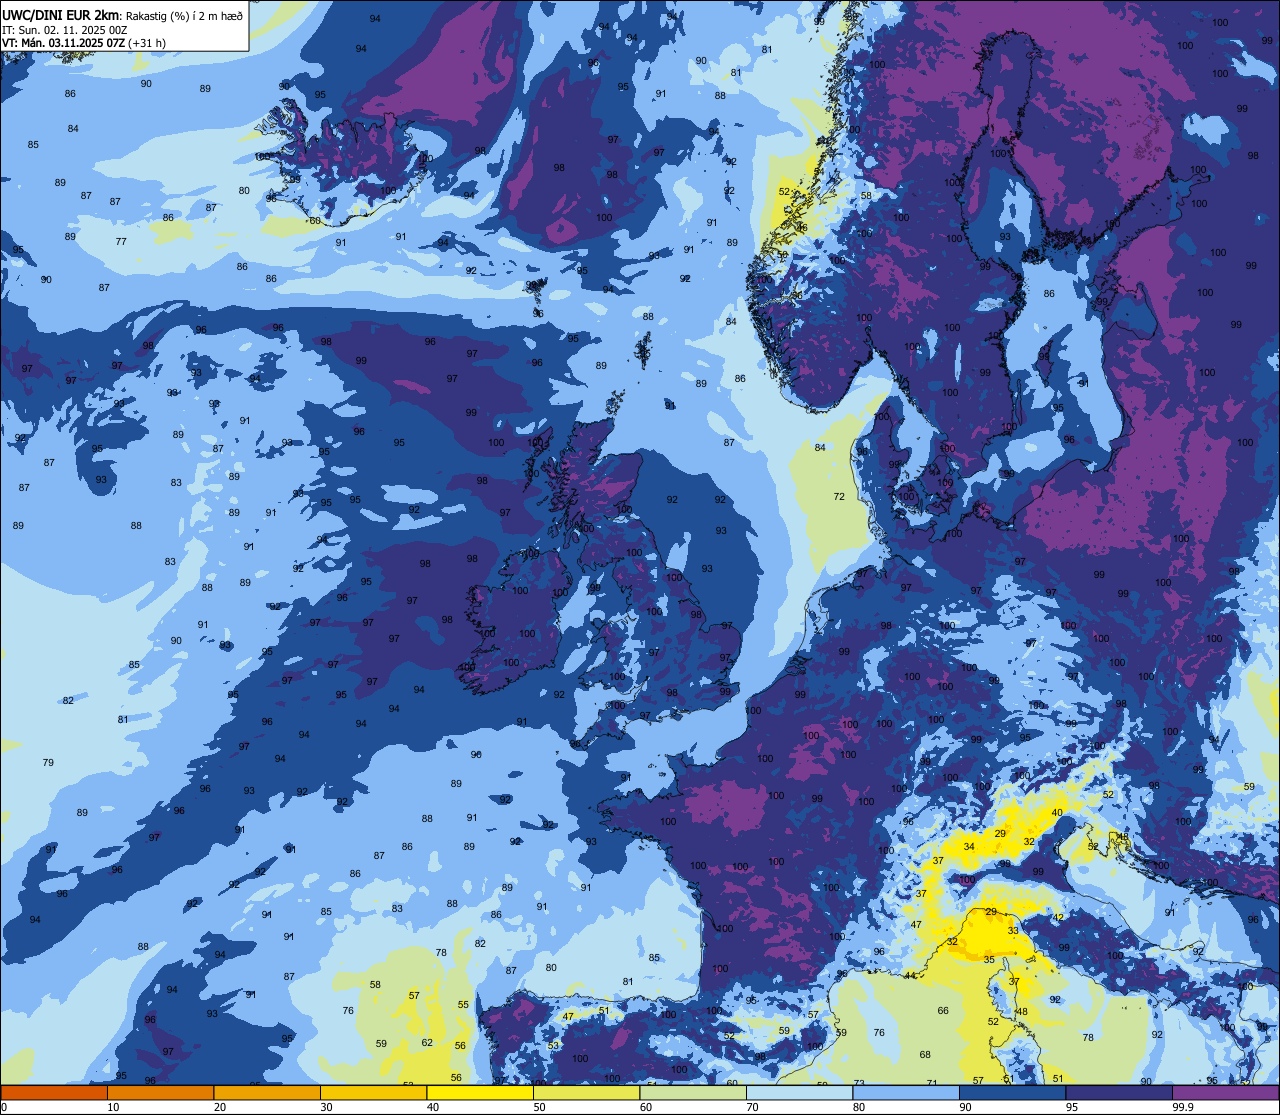This screenshot has height=1115, width=1280.
Task: Click the "99.9" legend tick label
Action: (x=1184, y=1107)
